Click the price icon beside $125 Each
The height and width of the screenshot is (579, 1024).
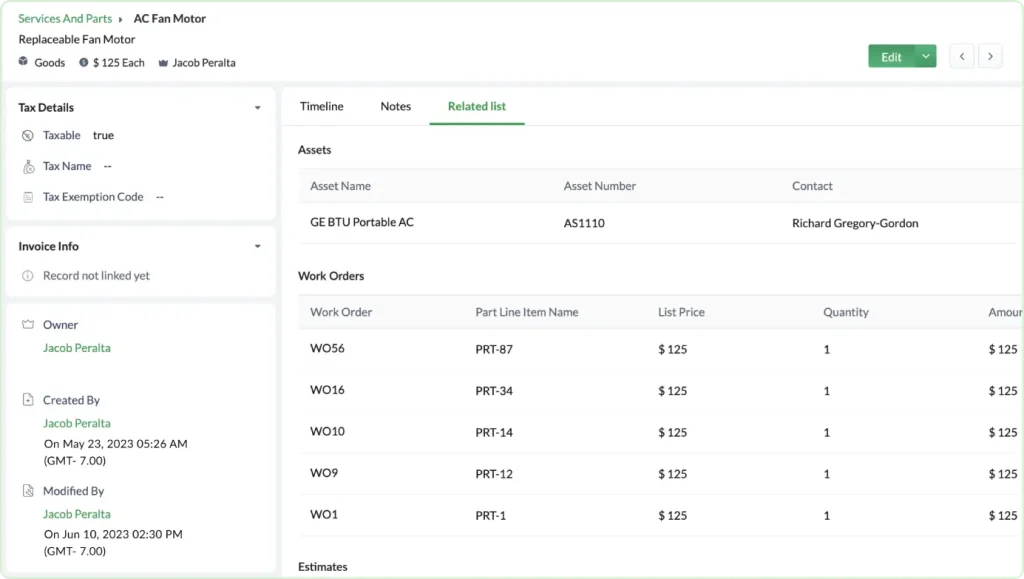pos(84,62)
